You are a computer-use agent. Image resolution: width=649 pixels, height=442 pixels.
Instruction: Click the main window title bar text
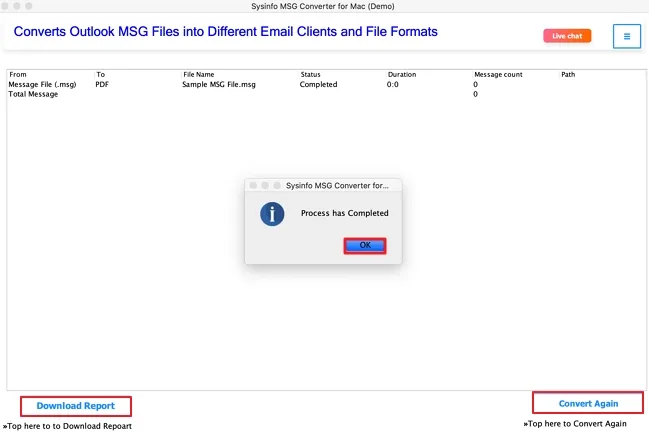(x=323, y=6)
